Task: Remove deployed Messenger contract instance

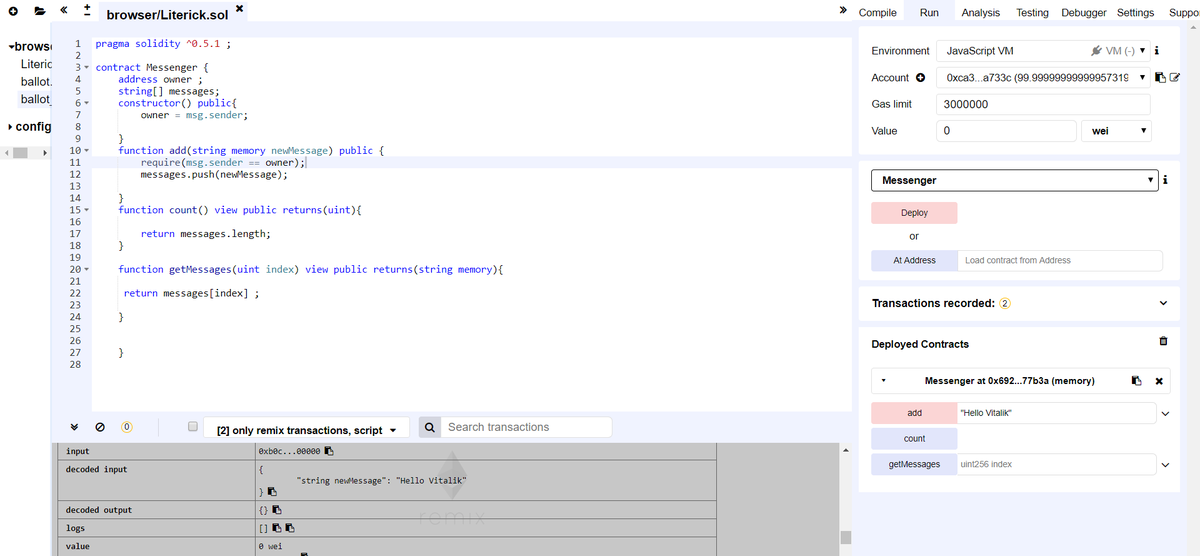Action: pos(1159,381)
